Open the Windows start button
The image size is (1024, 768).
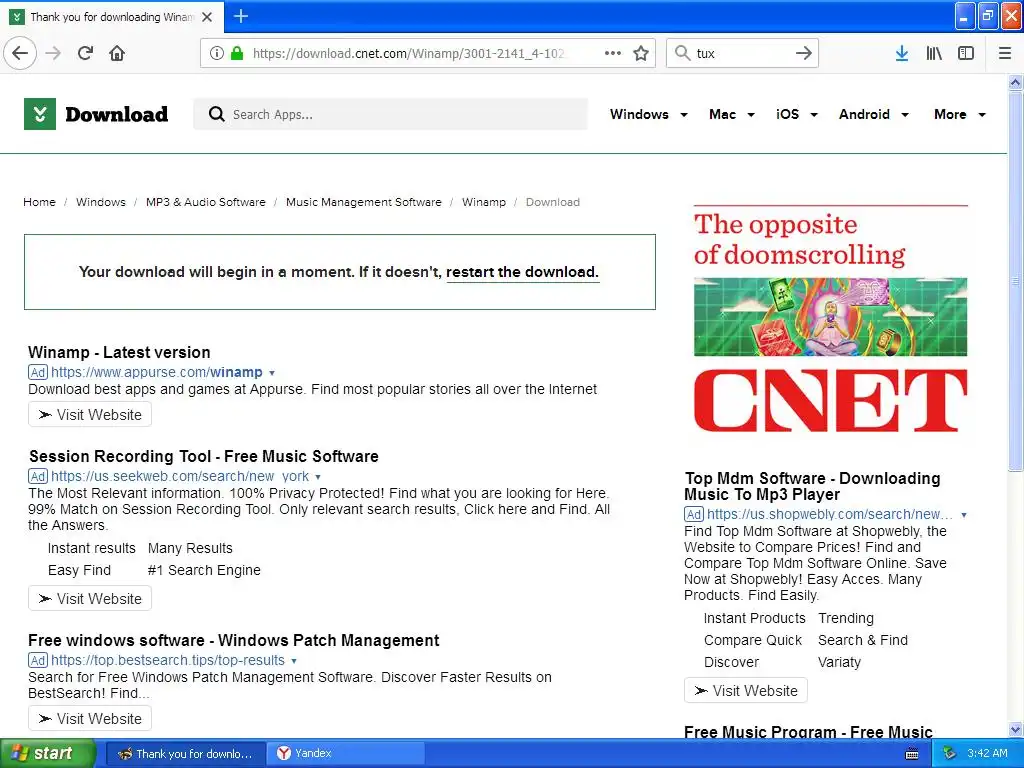pyautogui.click(x=48, y=753)
